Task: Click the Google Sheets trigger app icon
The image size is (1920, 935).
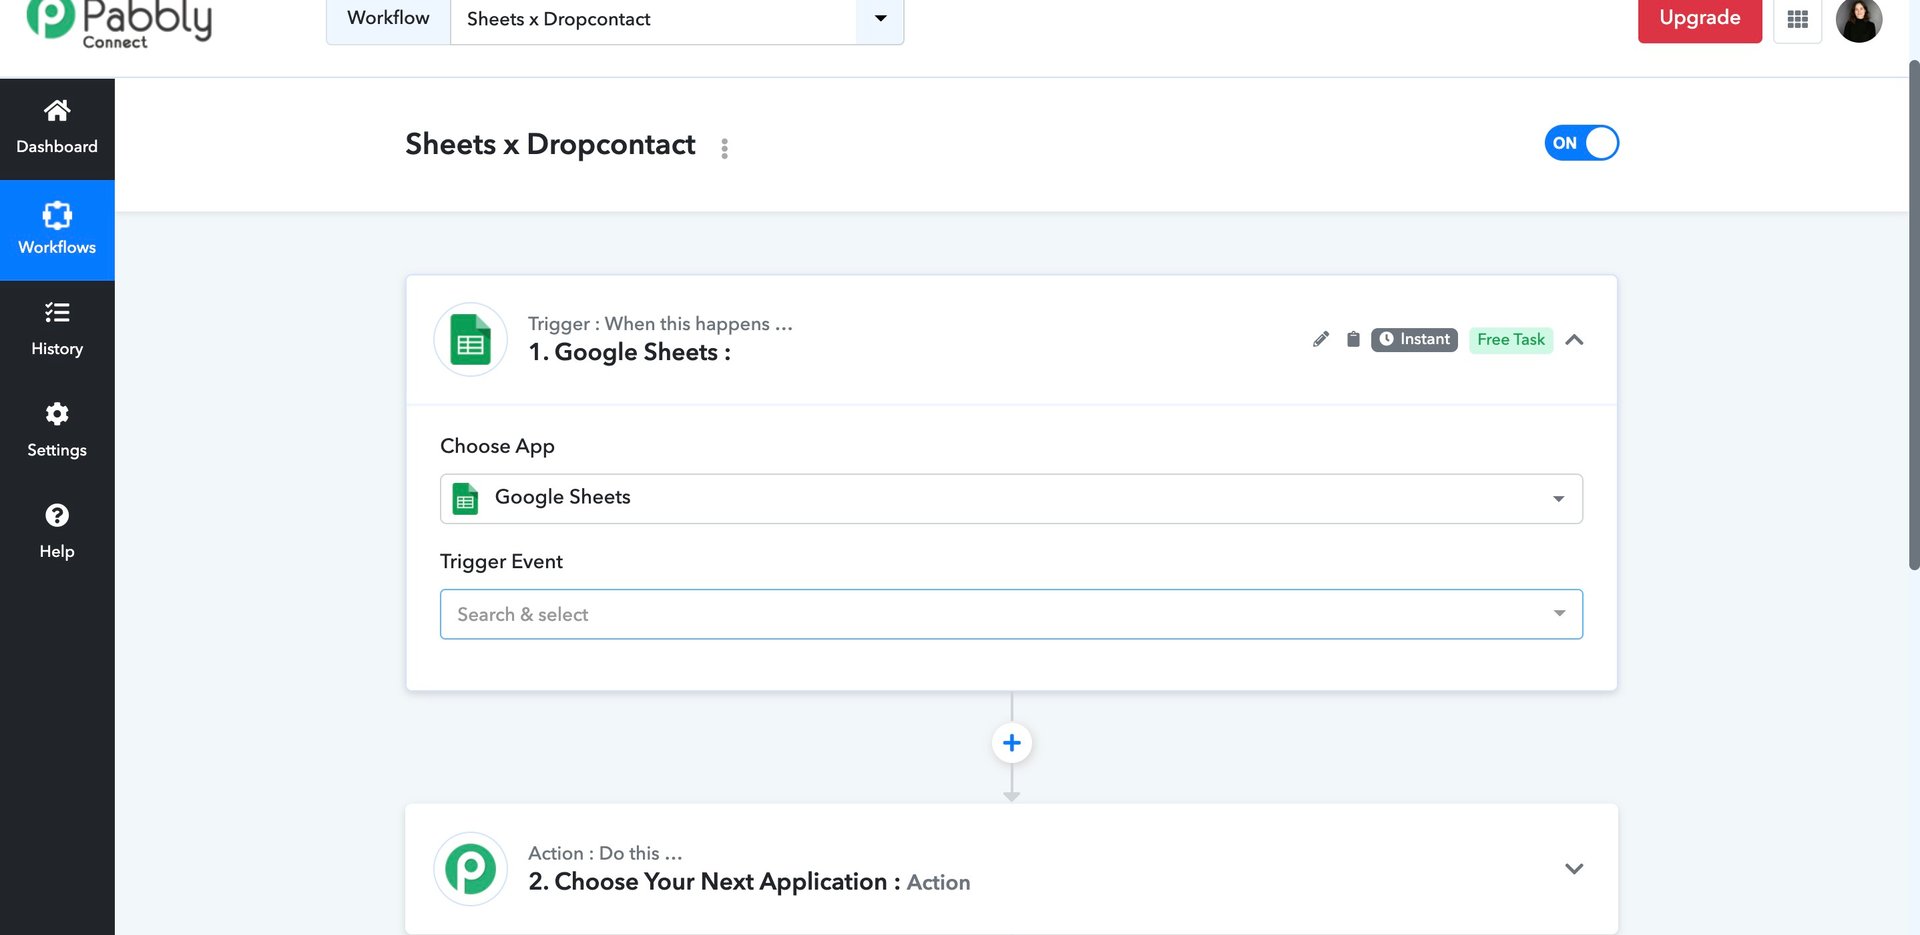Action: (470, 339)
